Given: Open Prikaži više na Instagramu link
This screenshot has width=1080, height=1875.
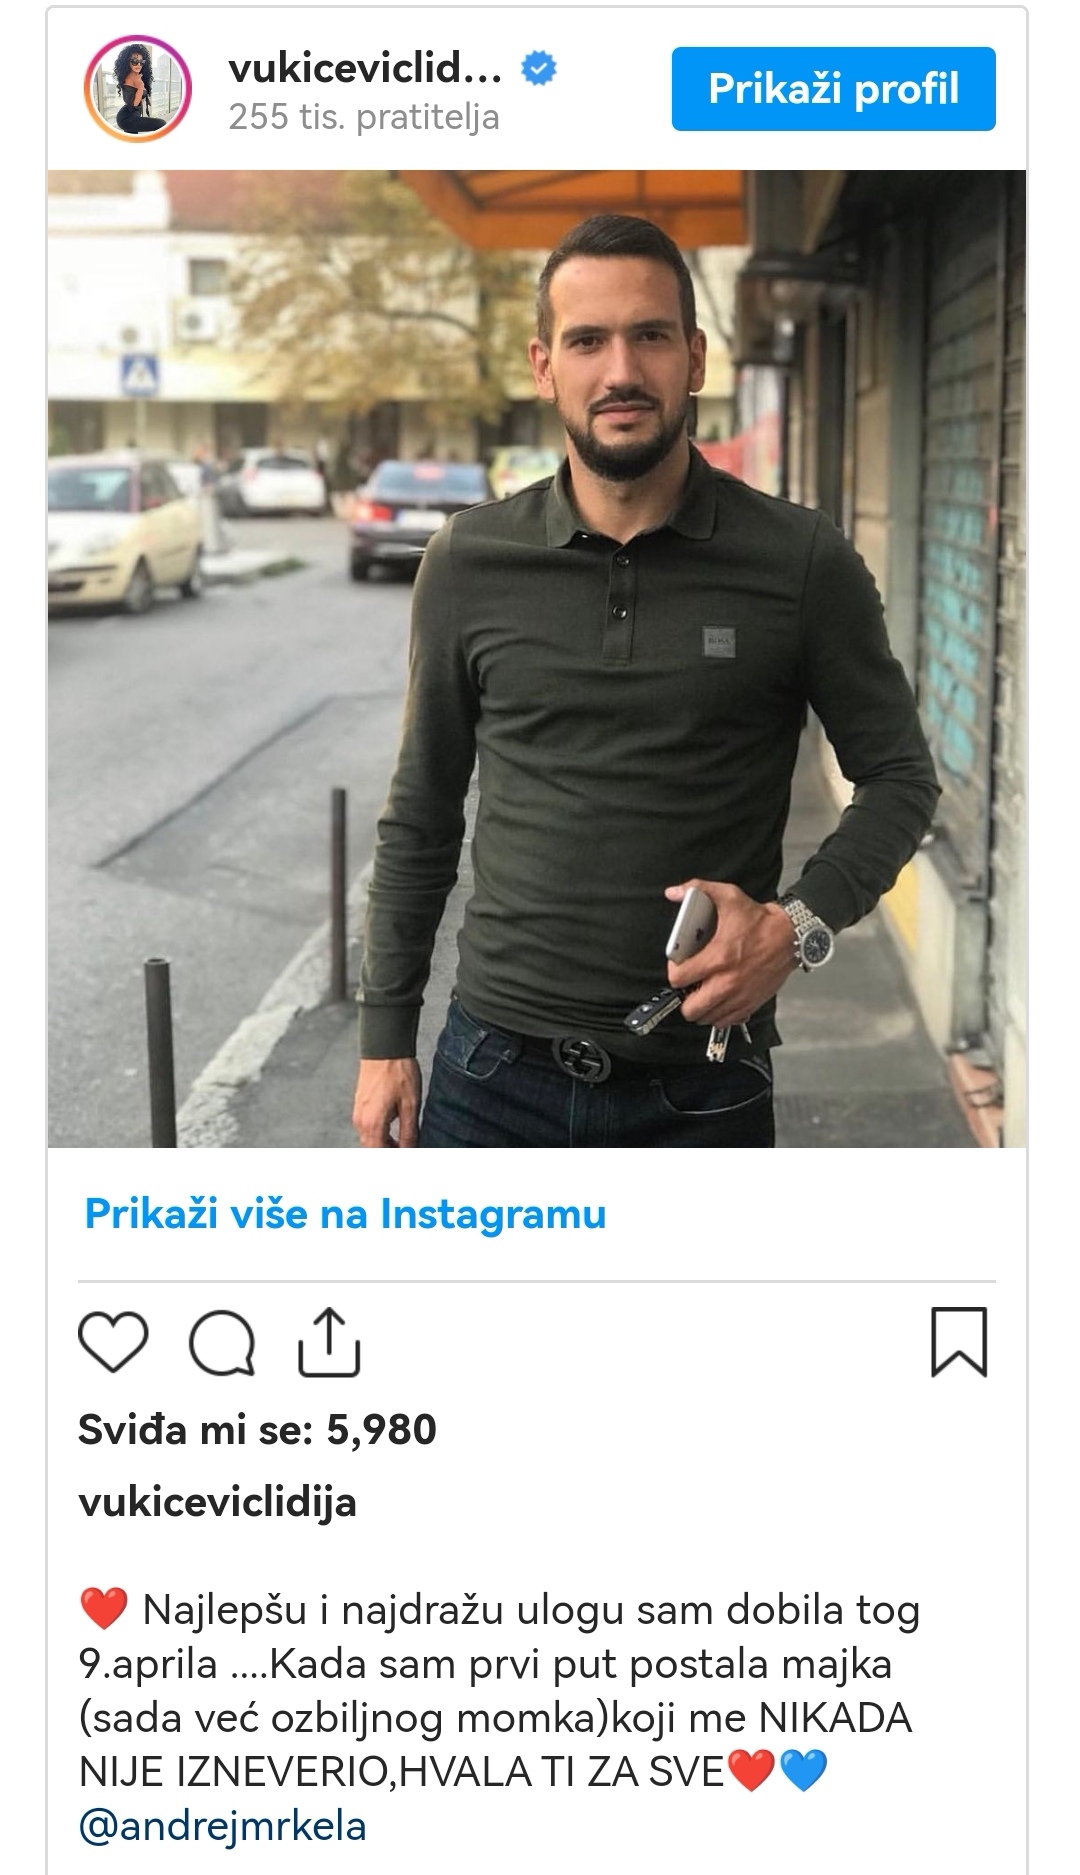Looking at the screenshot, I should click(345, 1214).
